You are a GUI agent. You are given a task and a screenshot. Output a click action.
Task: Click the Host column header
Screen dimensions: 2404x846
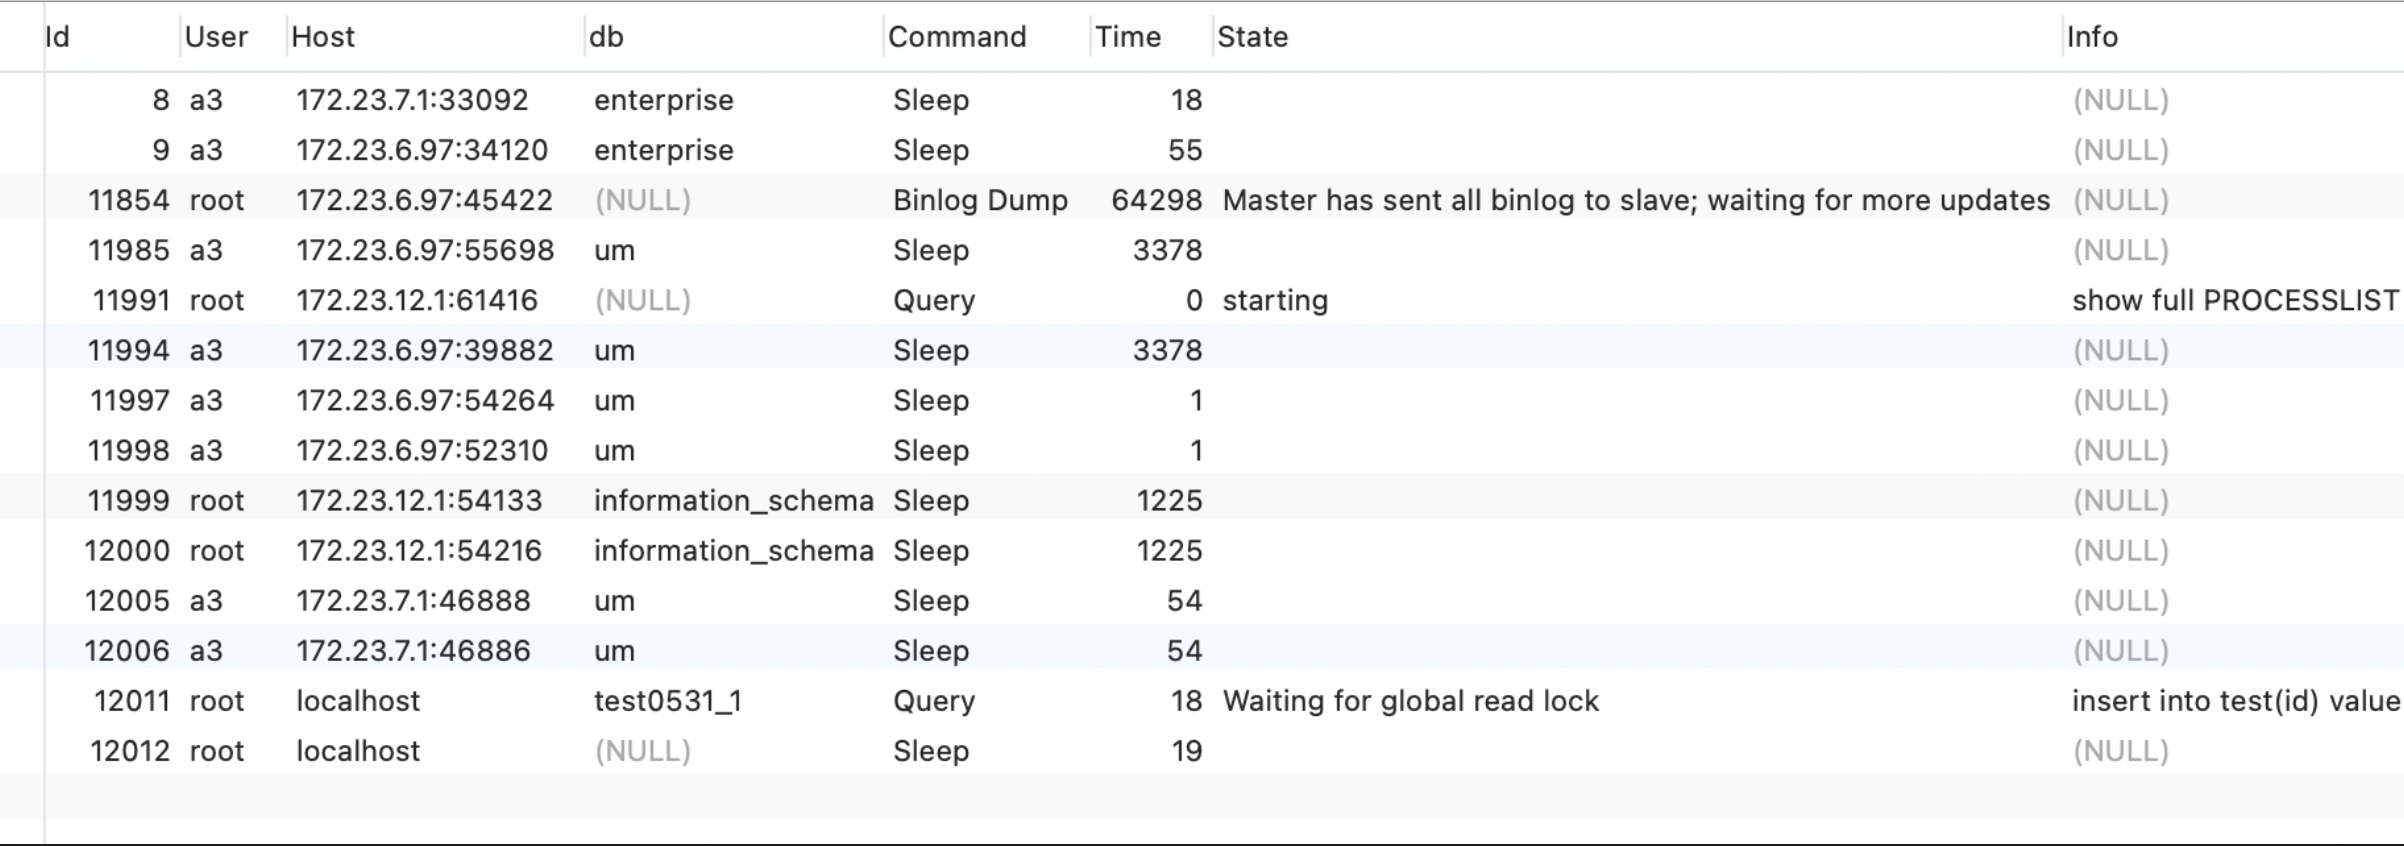pyautogui.click(x=323, y=37)
